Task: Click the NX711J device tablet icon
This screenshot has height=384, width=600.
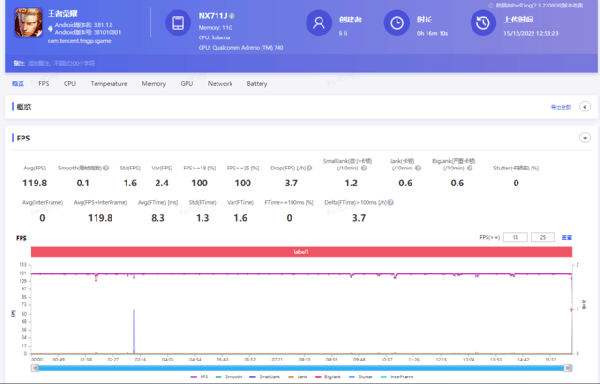Action: (x=178, y=23)
